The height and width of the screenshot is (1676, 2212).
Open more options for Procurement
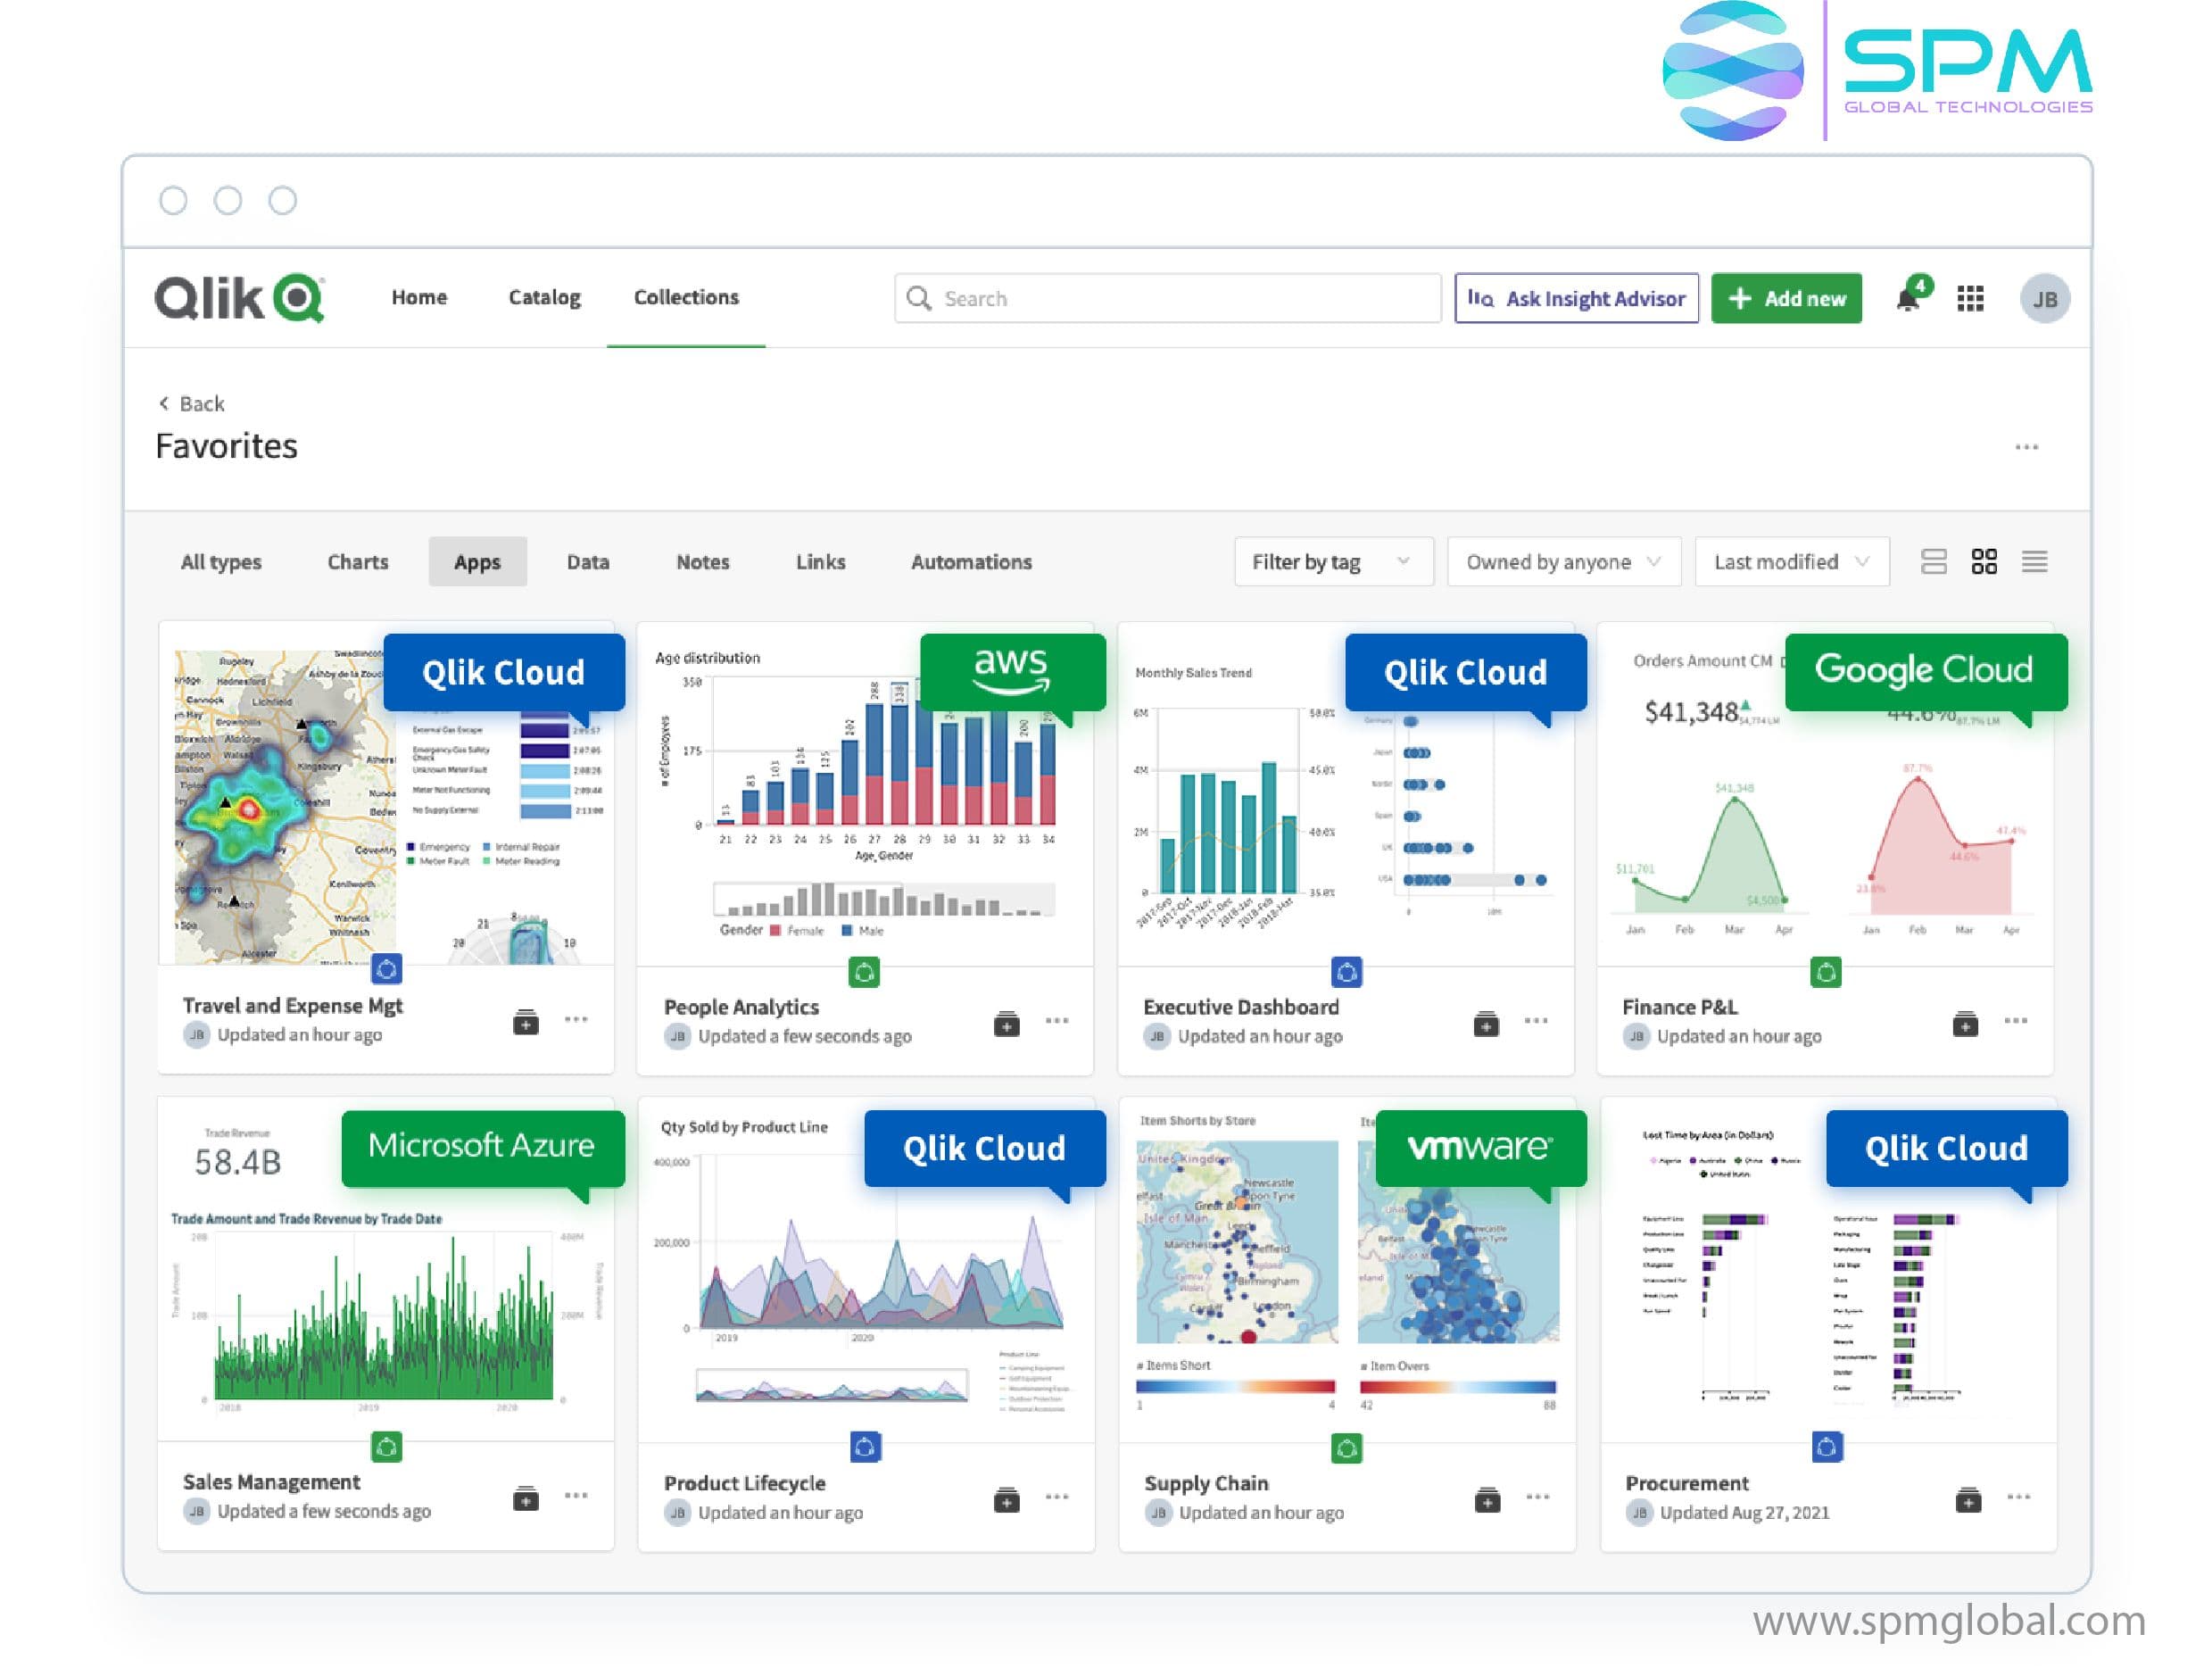(2019, 1497)
